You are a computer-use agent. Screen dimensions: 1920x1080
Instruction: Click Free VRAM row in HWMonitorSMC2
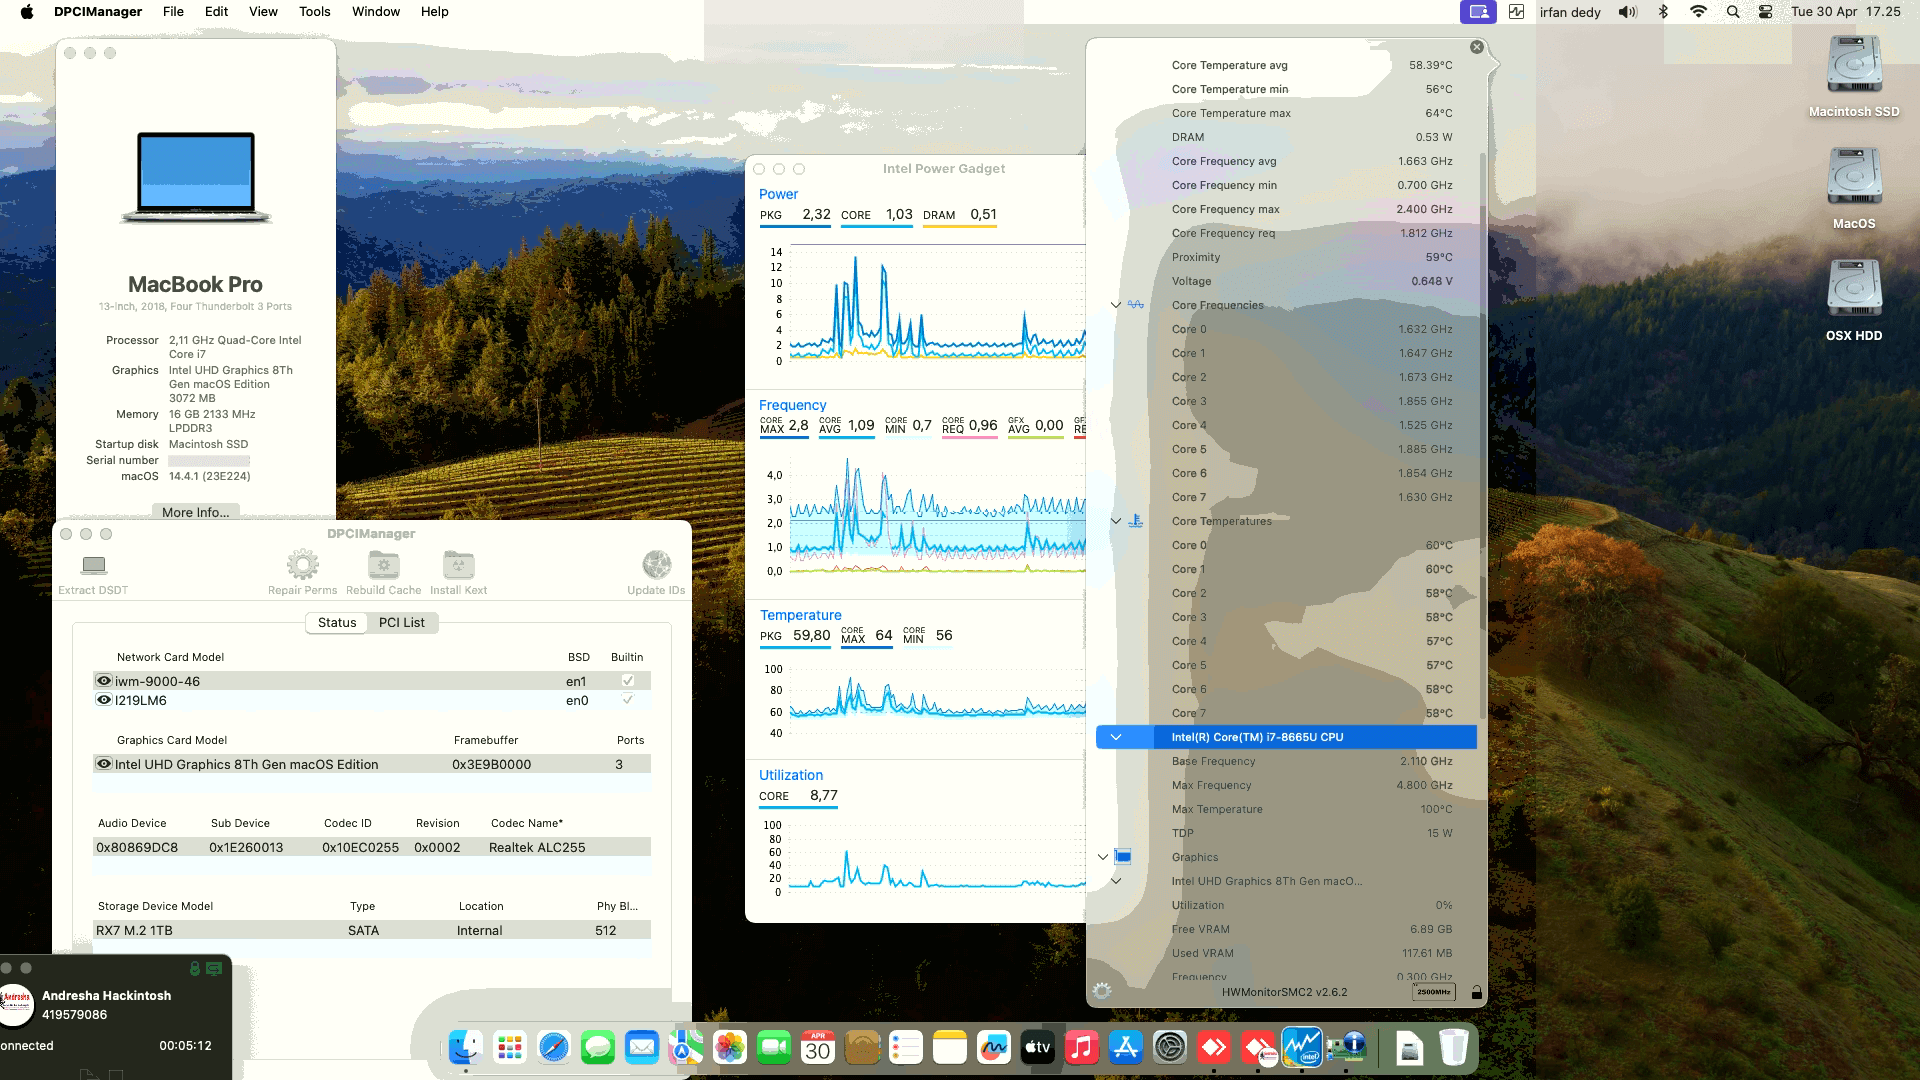(x=1312, y=929)
